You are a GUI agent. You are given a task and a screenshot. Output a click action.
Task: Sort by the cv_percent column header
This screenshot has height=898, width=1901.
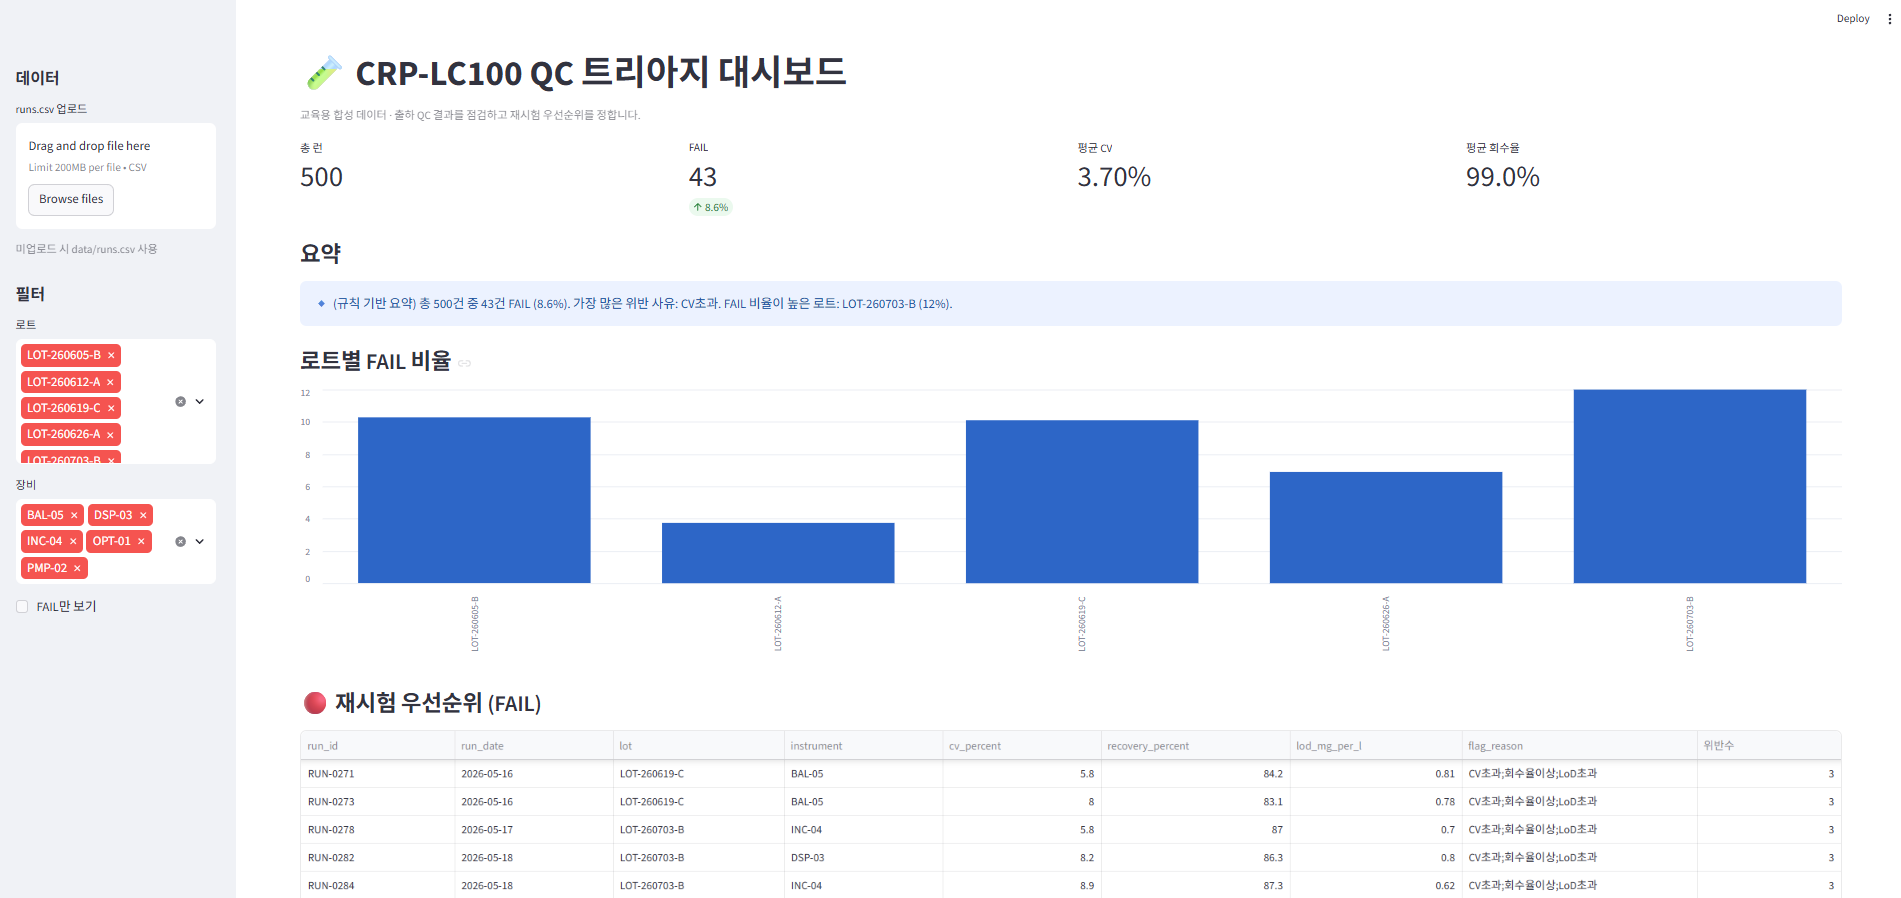tap(1021, 746)
